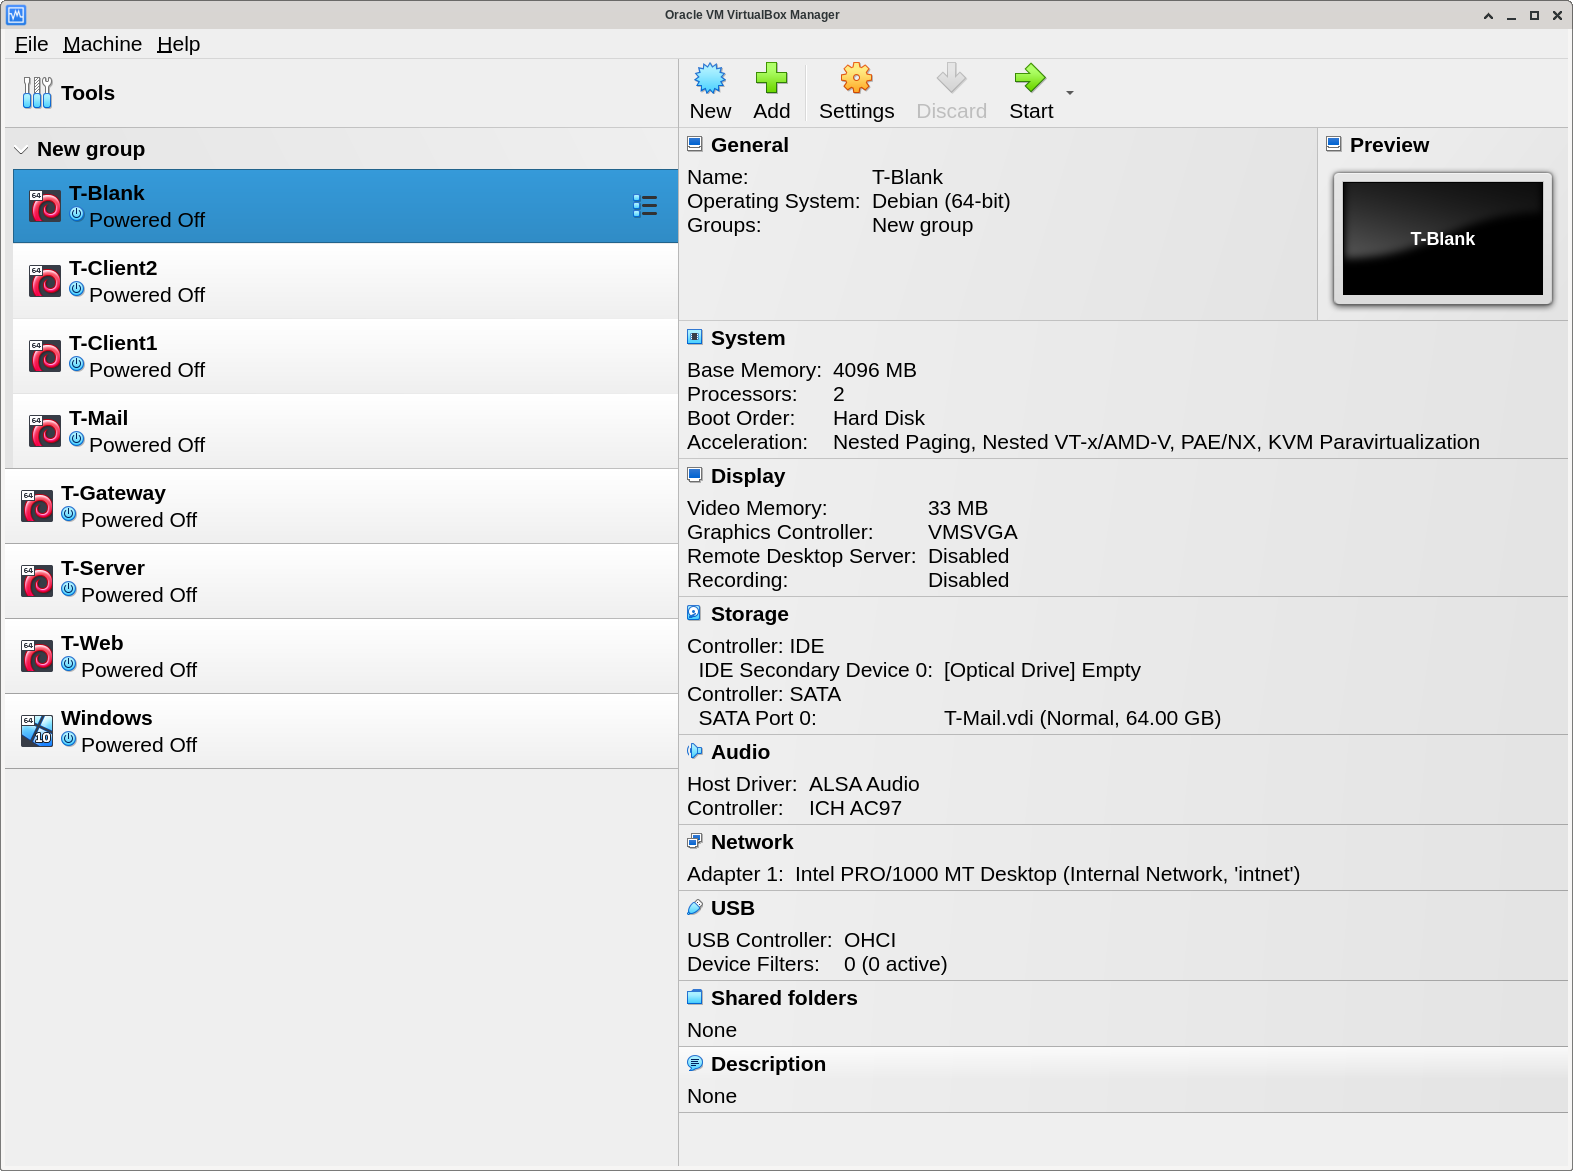Select the Tools entry label
The height and width of the screenshot is (1171, 1573).
tap(88, 93)
